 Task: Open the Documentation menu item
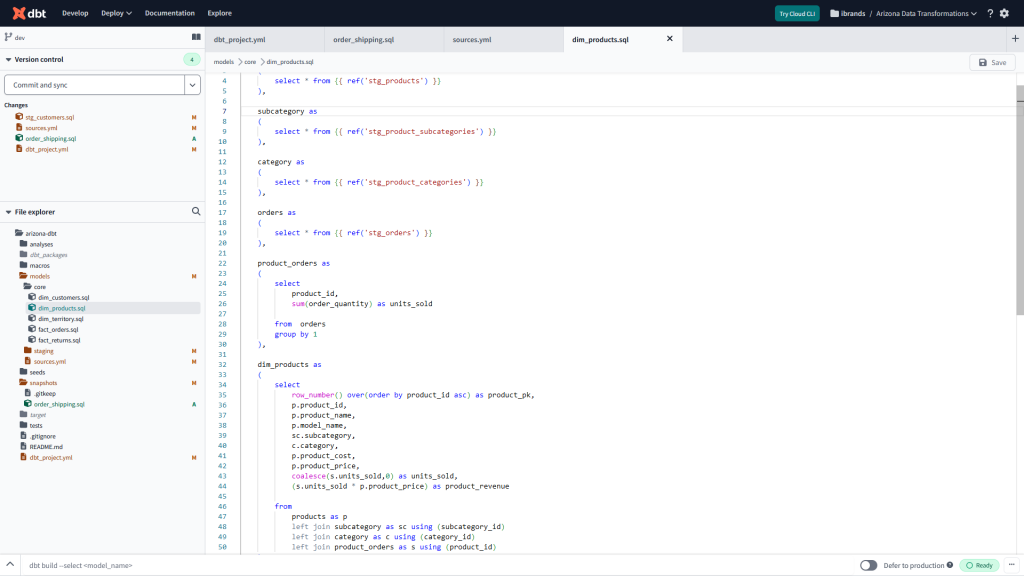(169, 13)
